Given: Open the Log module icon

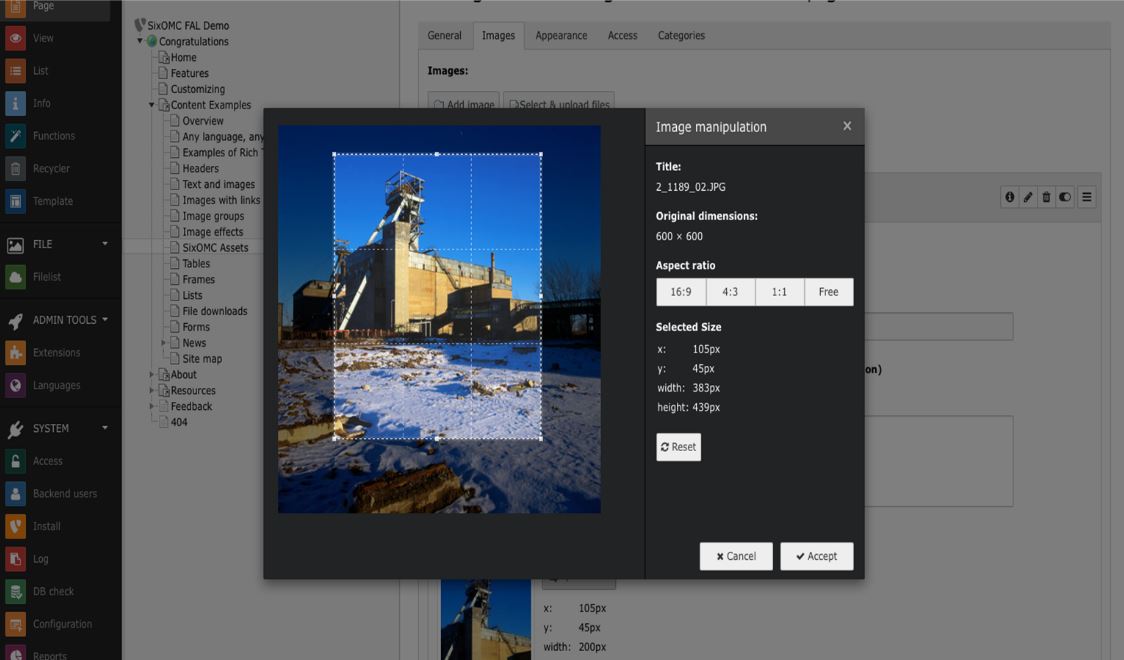Looking at the screenshot, I should click(x=15, y=559).
